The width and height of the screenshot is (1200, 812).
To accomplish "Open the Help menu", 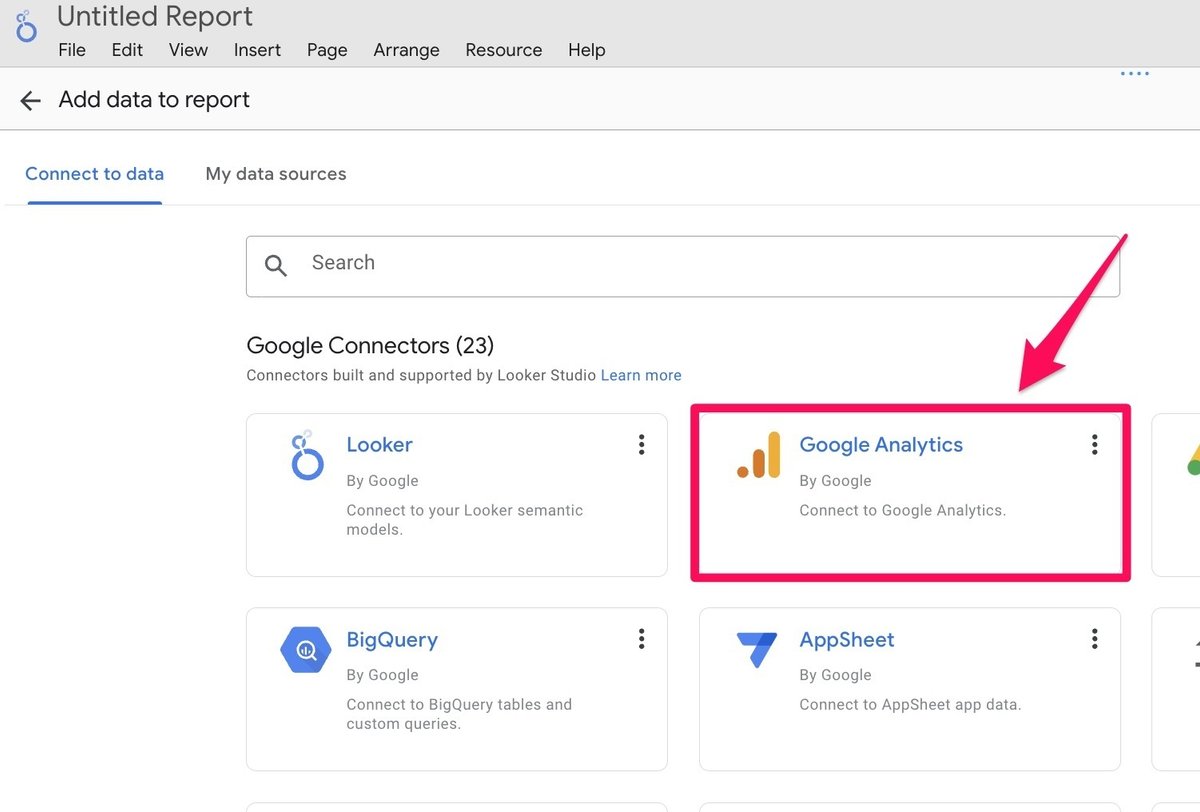I will tap(586, 50).
